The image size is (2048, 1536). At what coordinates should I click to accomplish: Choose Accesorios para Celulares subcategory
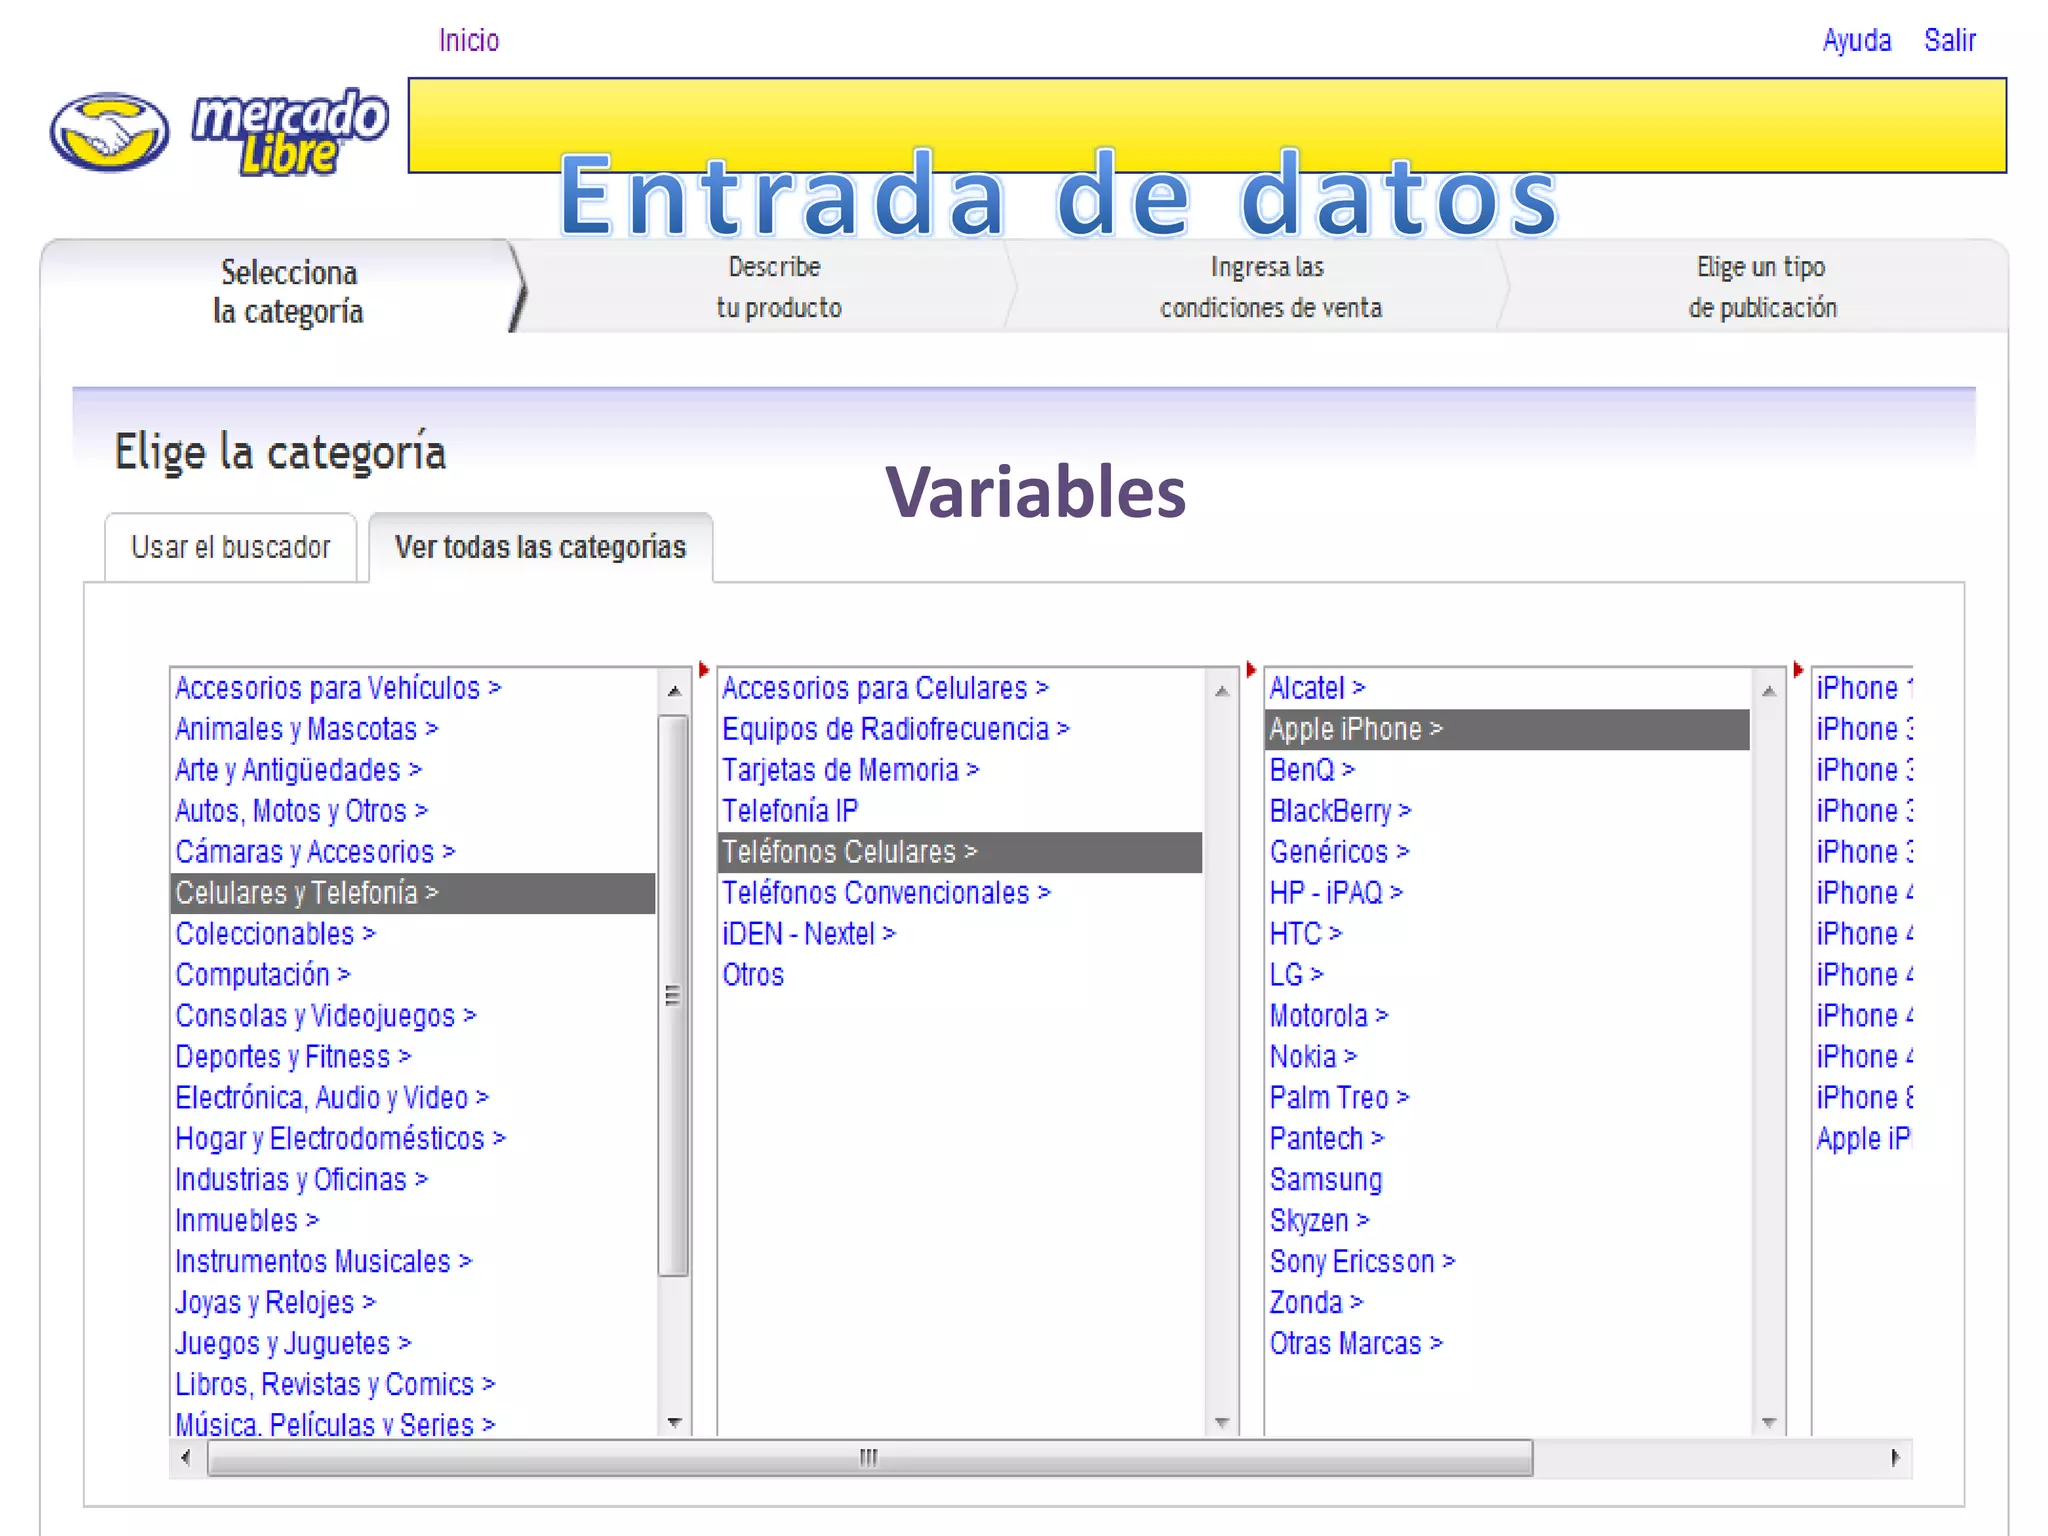tap(885, 688)
